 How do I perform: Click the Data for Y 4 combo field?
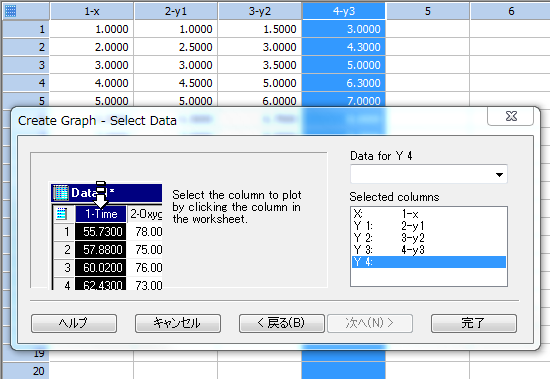coord(429,174)
